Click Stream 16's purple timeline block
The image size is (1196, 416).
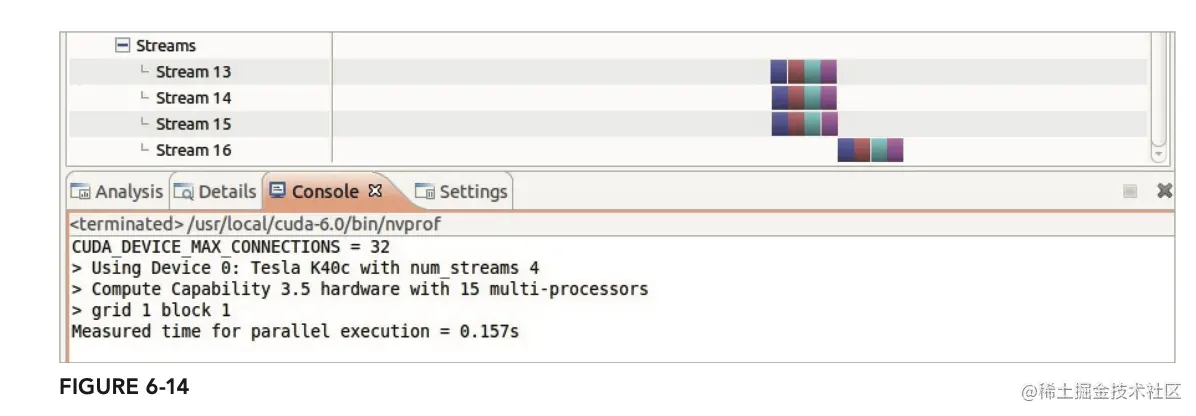895,150
